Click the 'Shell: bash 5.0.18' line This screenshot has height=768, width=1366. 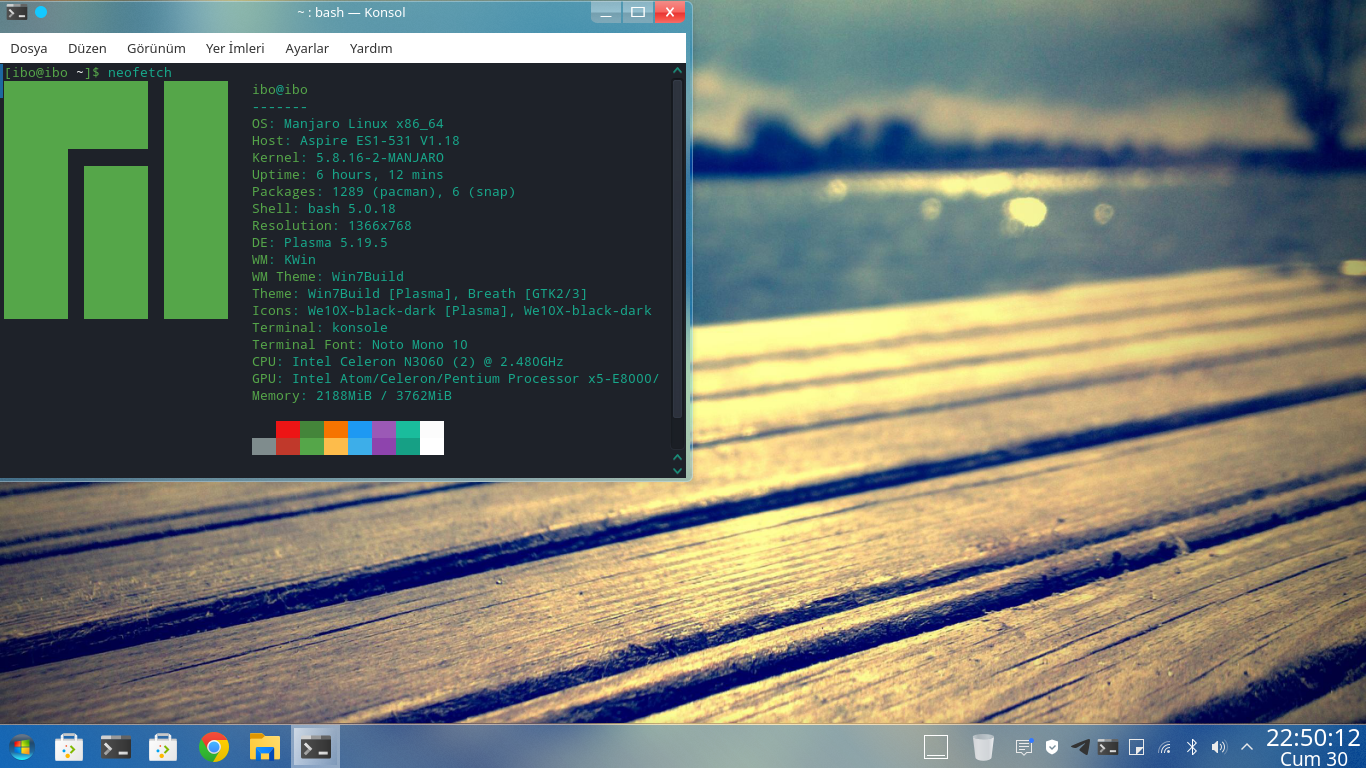(x=324, y=209)
